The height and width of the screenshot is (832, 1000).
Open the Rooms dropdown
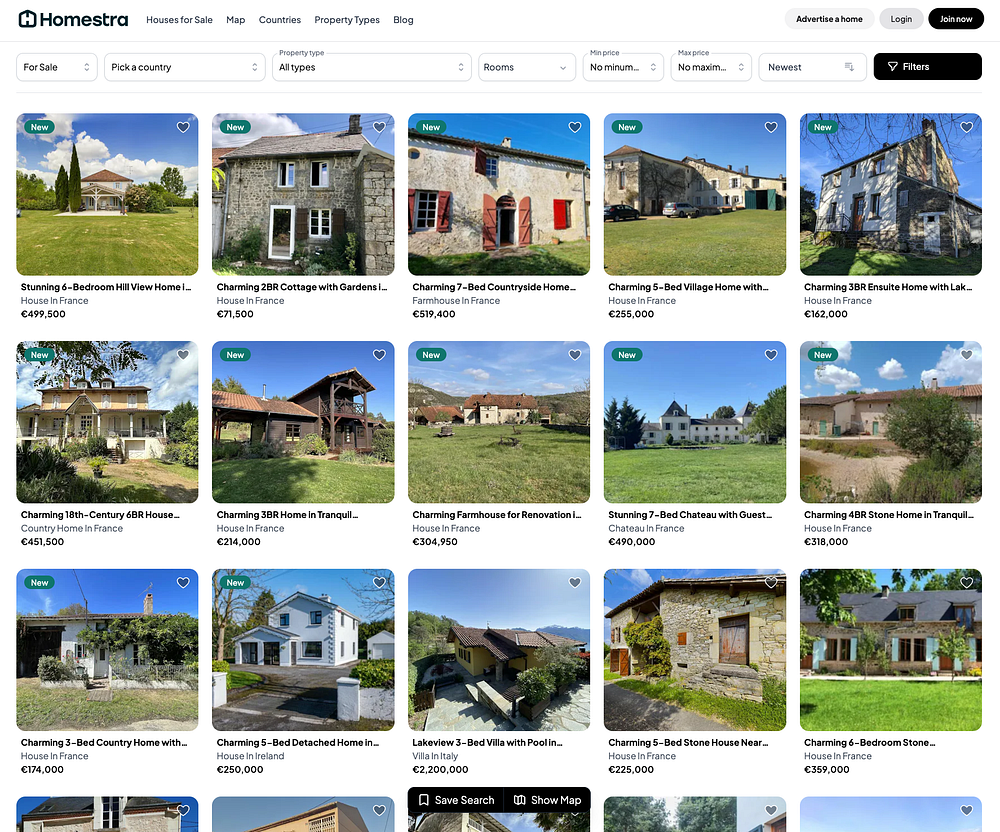pyautogui.click(x=527, y=67)
